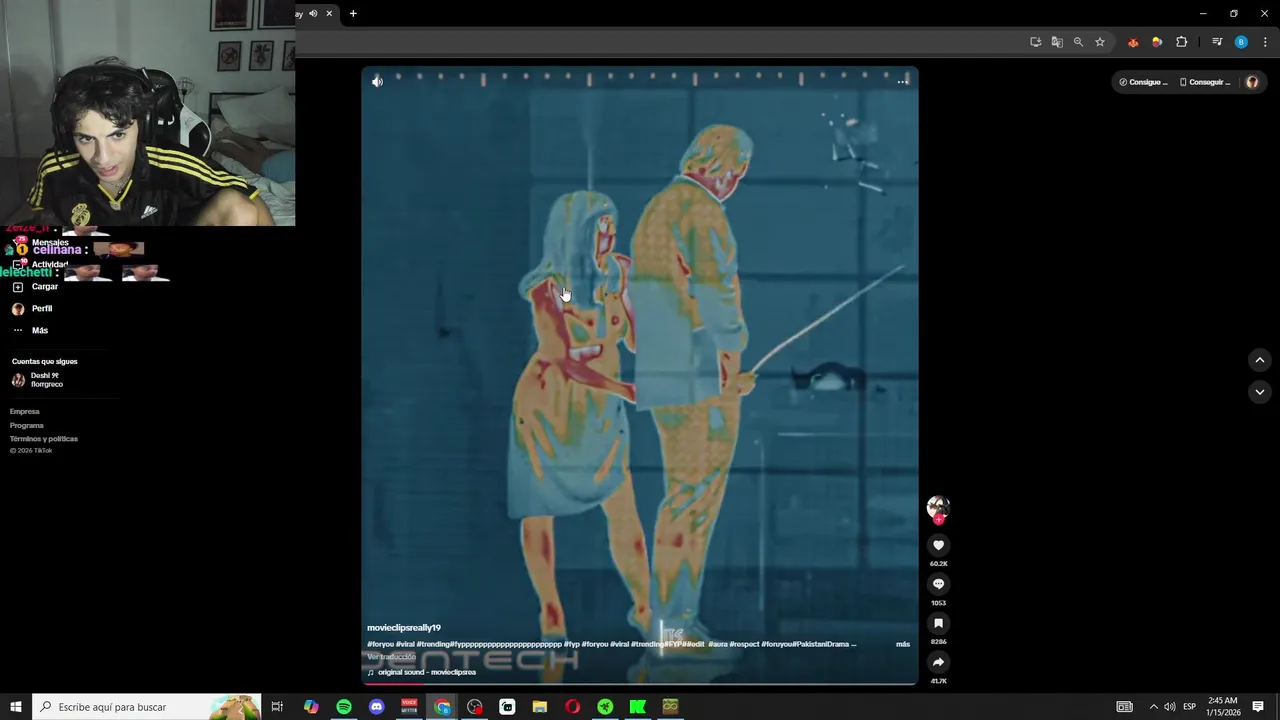Screen dimensions: 1280x720
Task: Open the bot app icon on taskbar
Action: (507, 707)
